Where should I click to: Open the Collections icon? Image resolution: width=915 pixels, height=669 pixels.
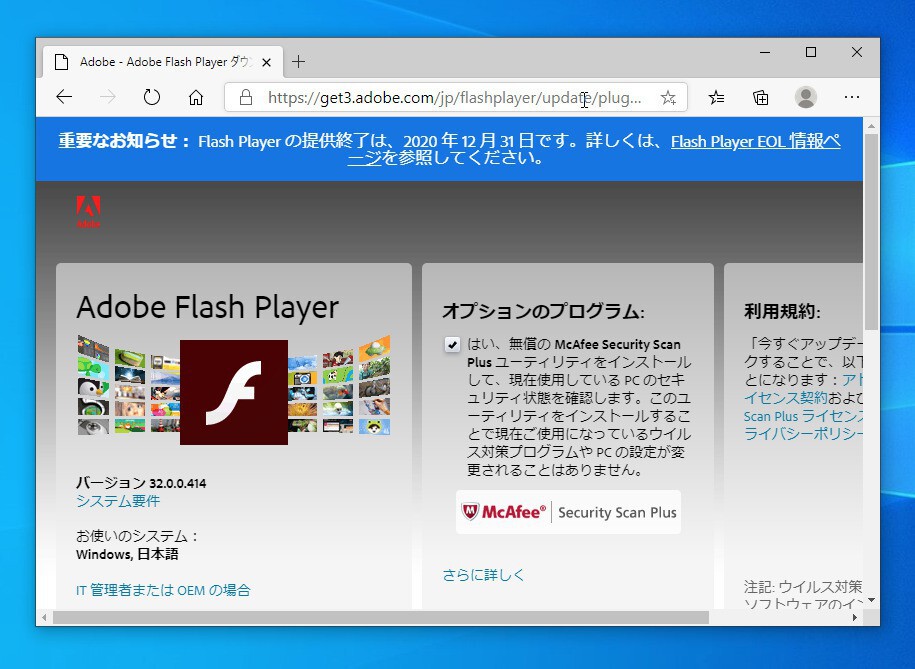click(x=761, y=97)
